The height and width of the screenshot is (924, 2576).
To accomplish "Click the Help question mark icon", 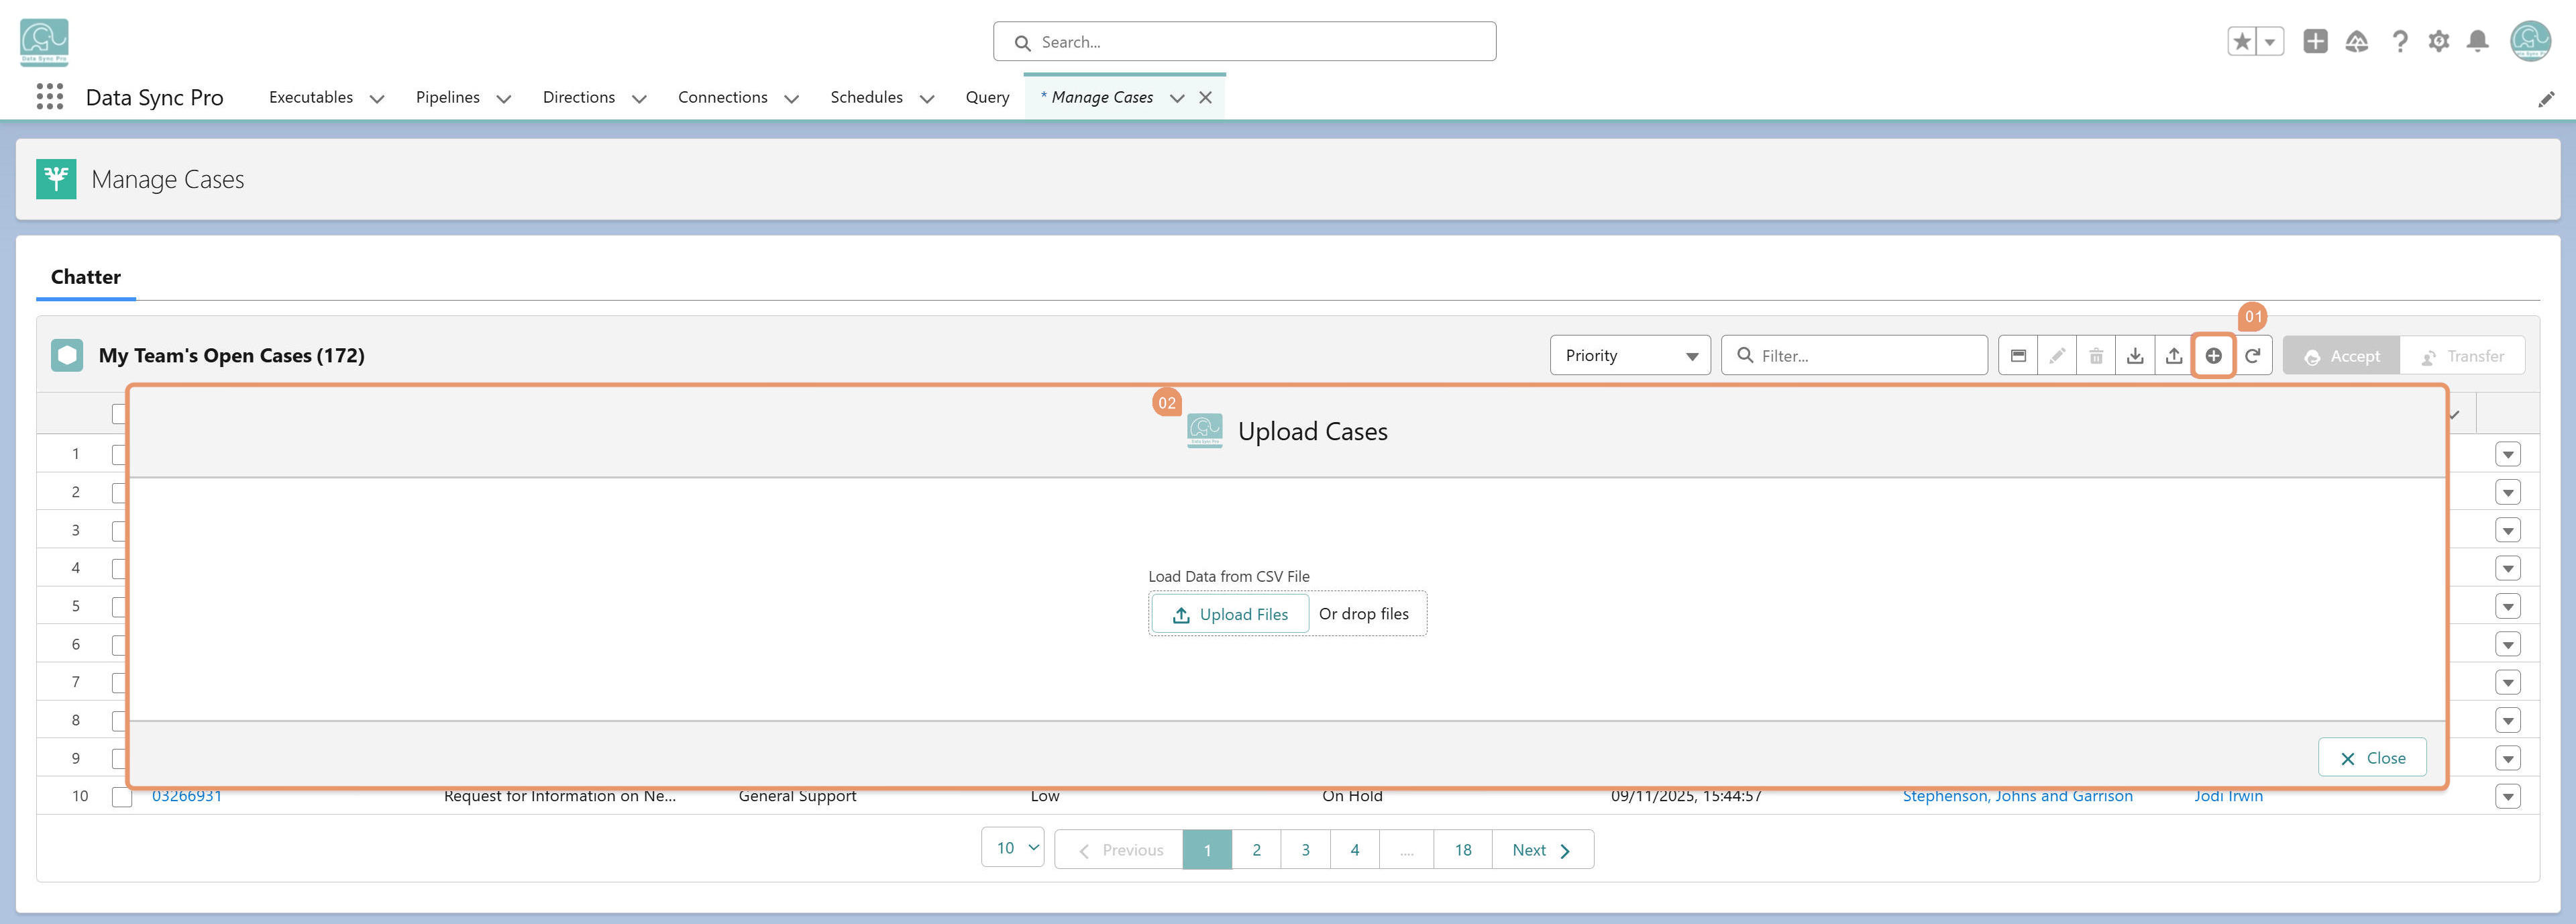I will [2399, 41].
